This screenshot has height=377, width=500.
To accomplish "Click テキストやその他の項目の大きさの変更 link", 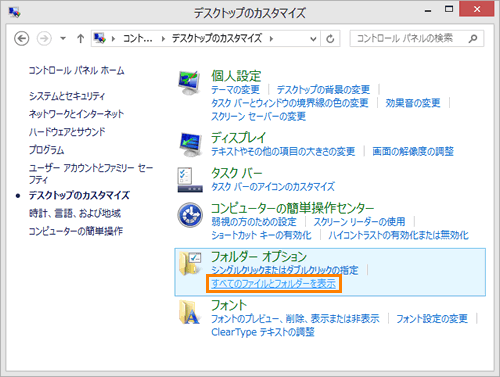I will tap(283, 152).
